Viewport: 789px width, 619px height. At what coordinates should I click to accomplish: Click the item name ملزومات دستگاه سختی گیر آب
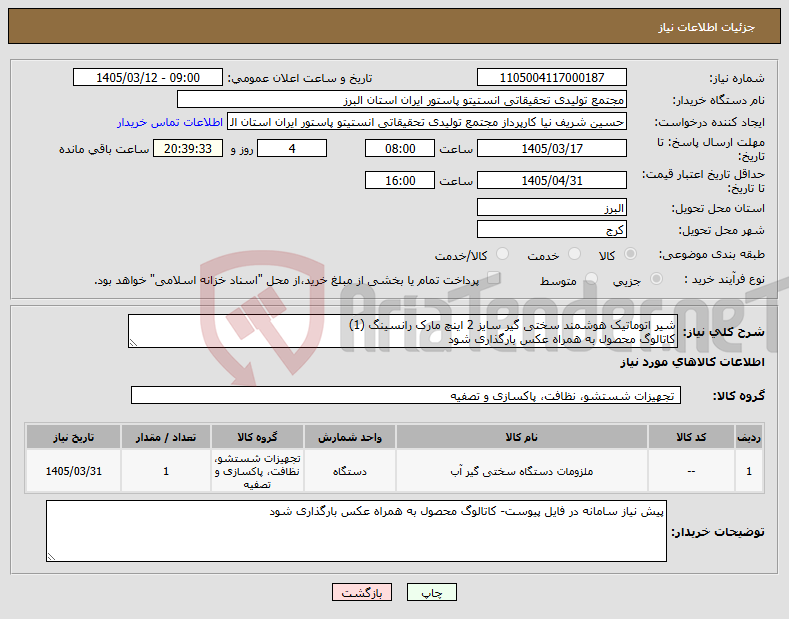click(x=521, y=472)
